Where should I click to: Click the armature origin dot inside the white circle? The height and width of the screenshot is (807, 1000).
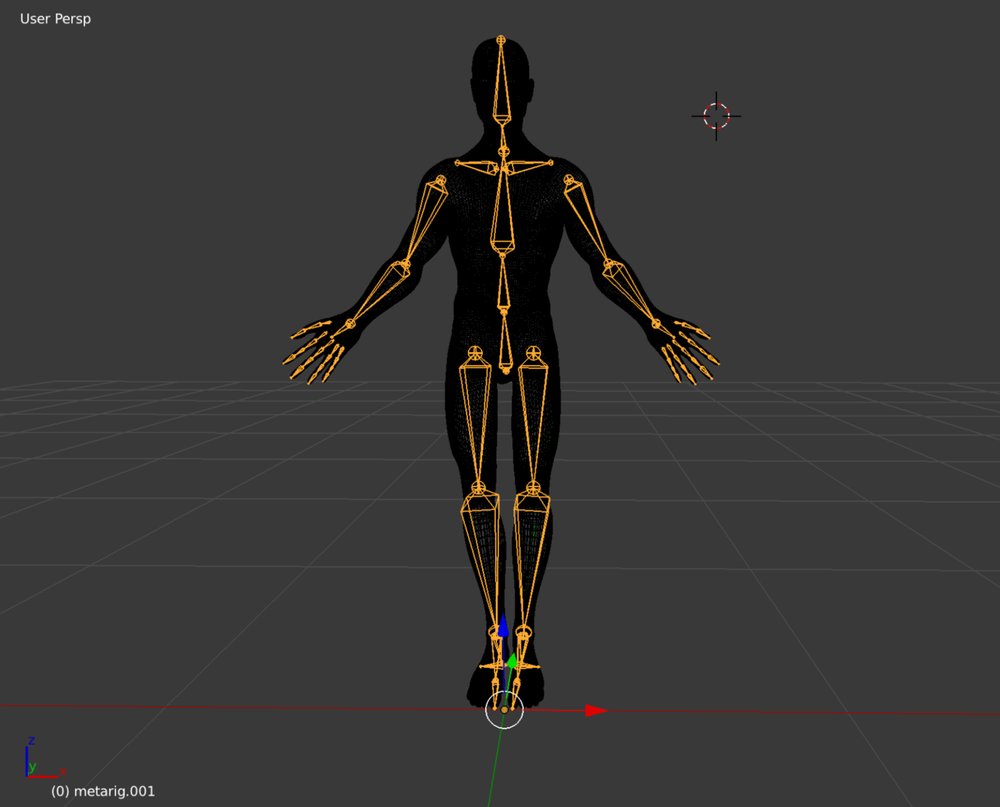(504, 708)
